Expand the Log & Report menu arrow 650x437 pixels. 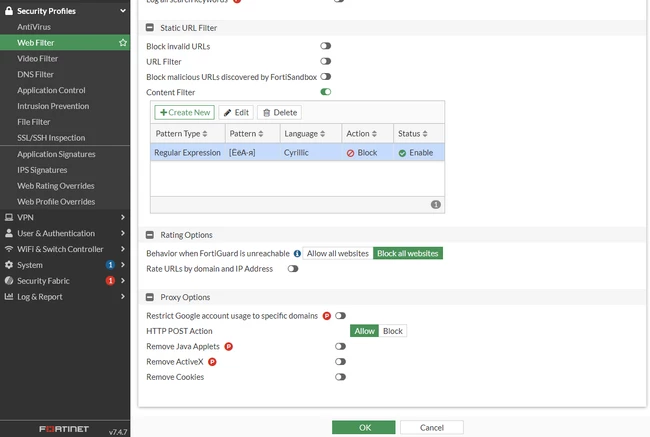123,296
